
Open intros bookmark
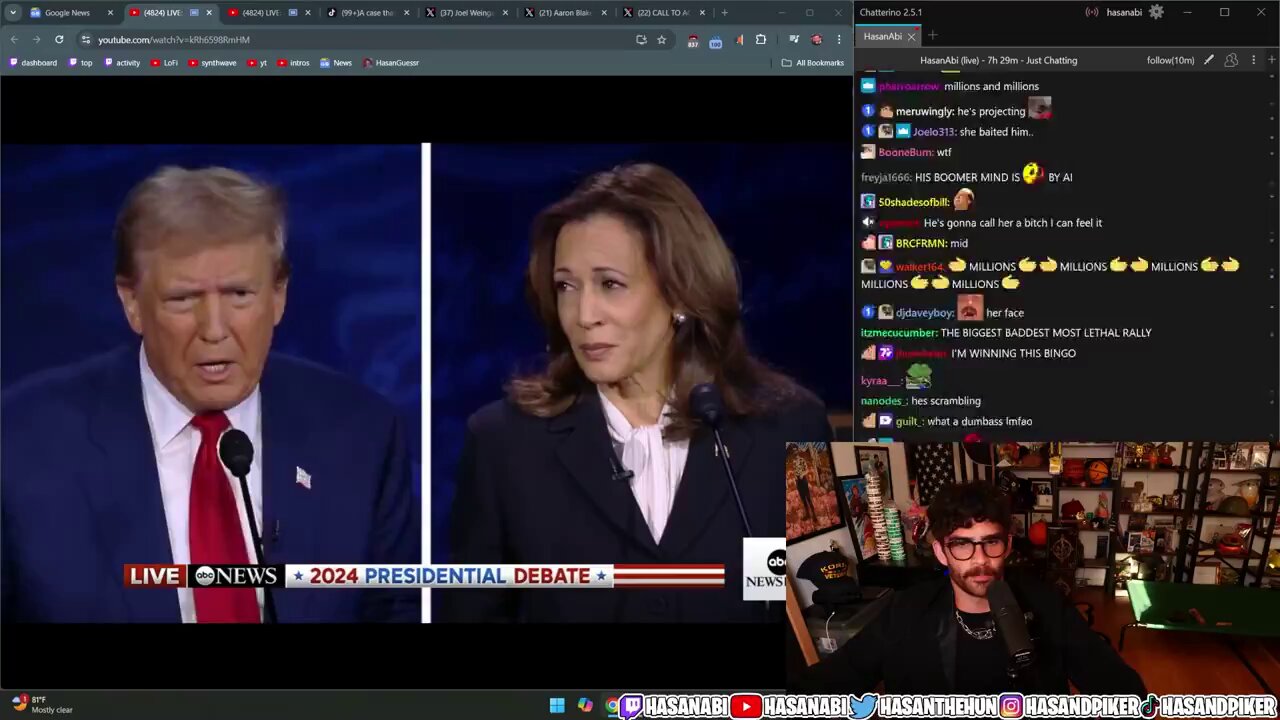coord(293,62)
